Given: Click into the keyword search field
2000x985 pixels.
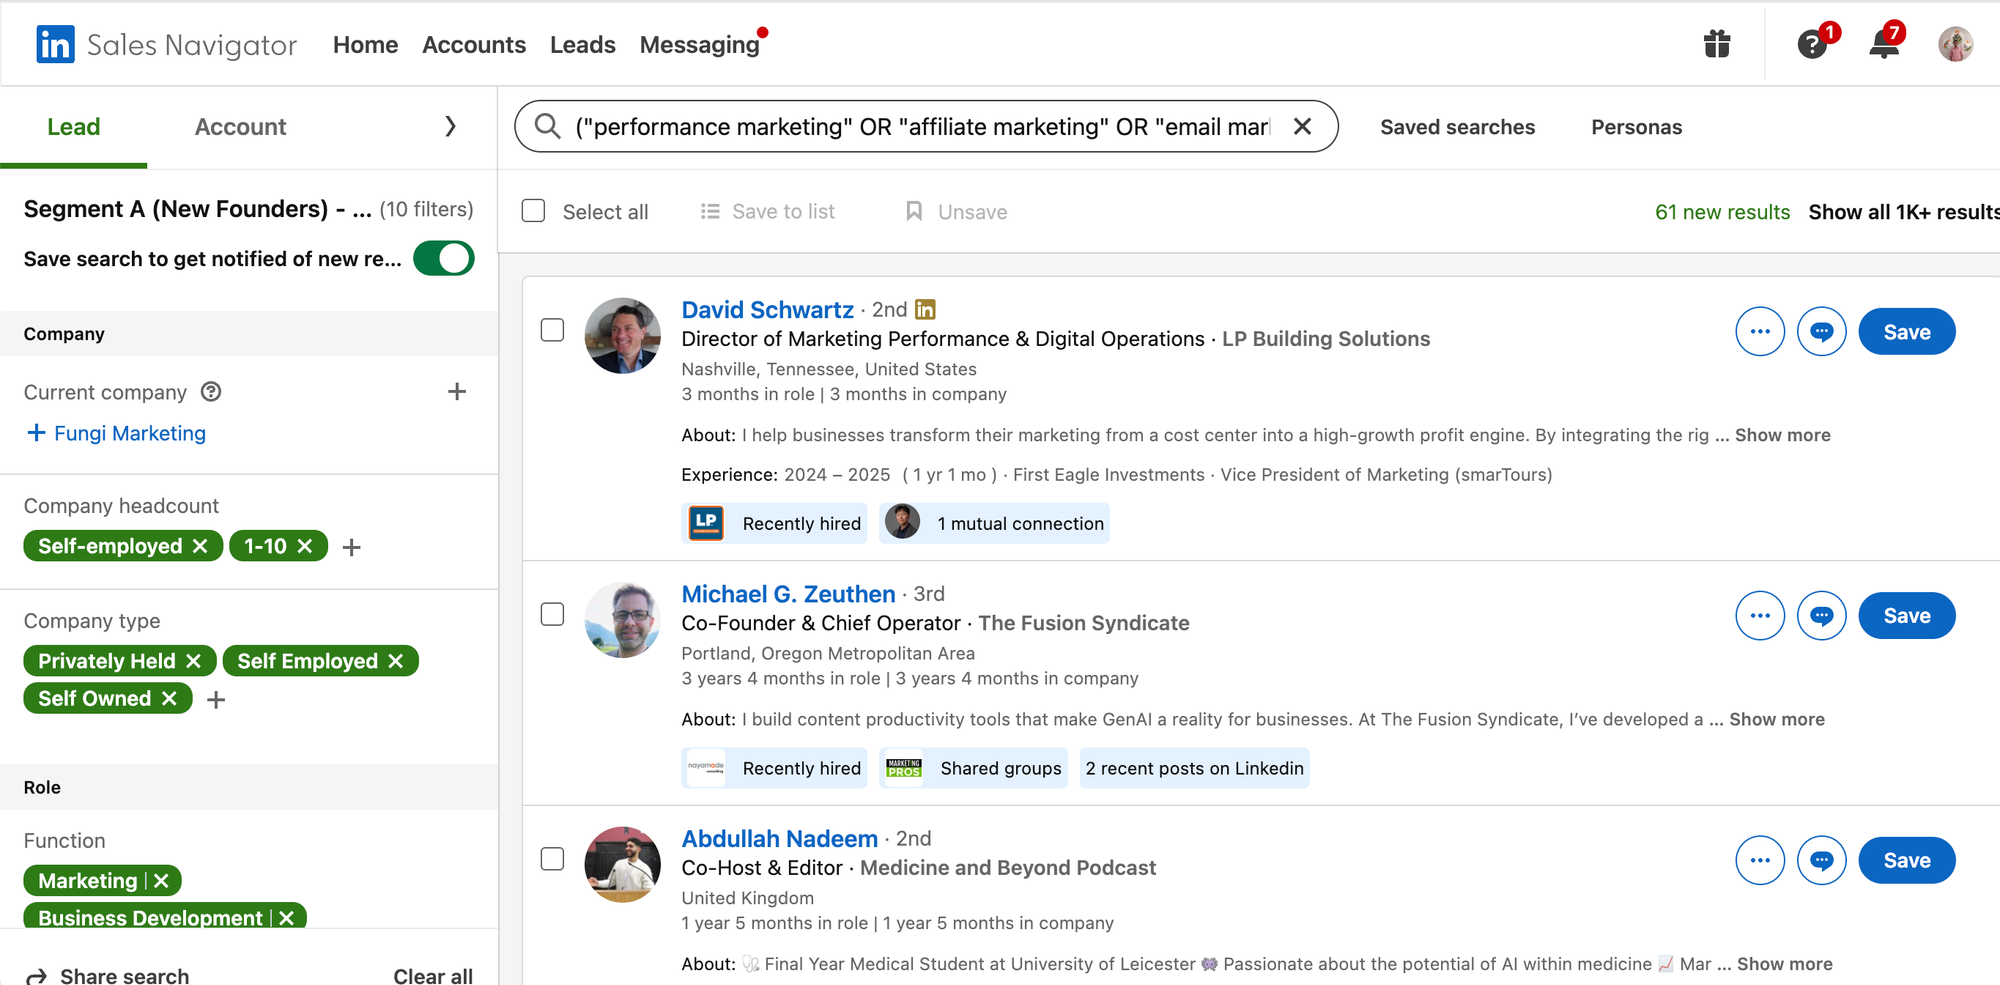Looking at the screenshot, I should (920, 127).
